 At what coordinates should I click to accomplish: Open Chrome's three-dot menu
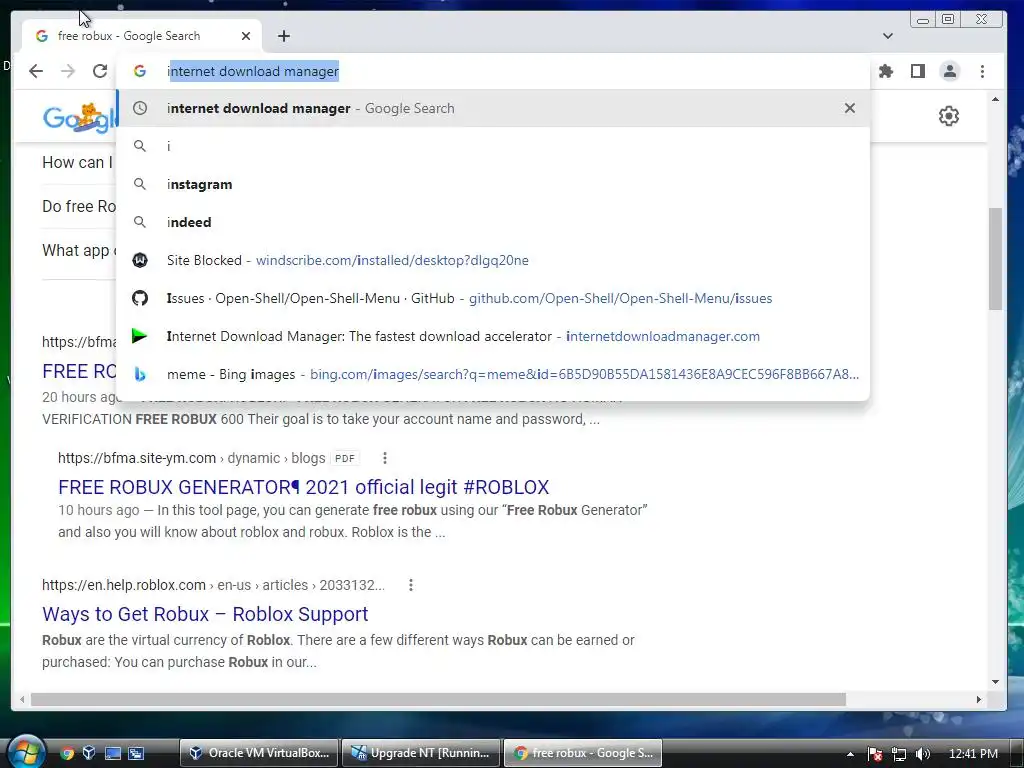(x=982, y=71)
